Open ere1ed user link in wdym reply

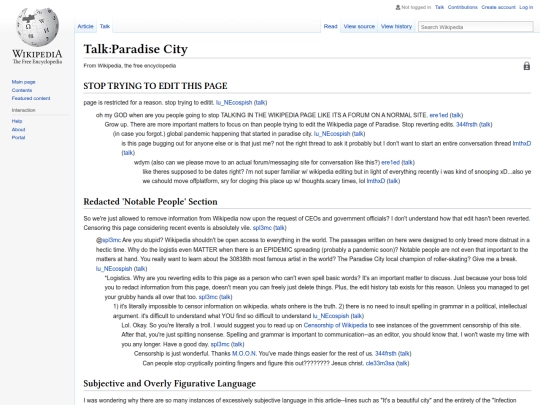(x=391, y=163)
